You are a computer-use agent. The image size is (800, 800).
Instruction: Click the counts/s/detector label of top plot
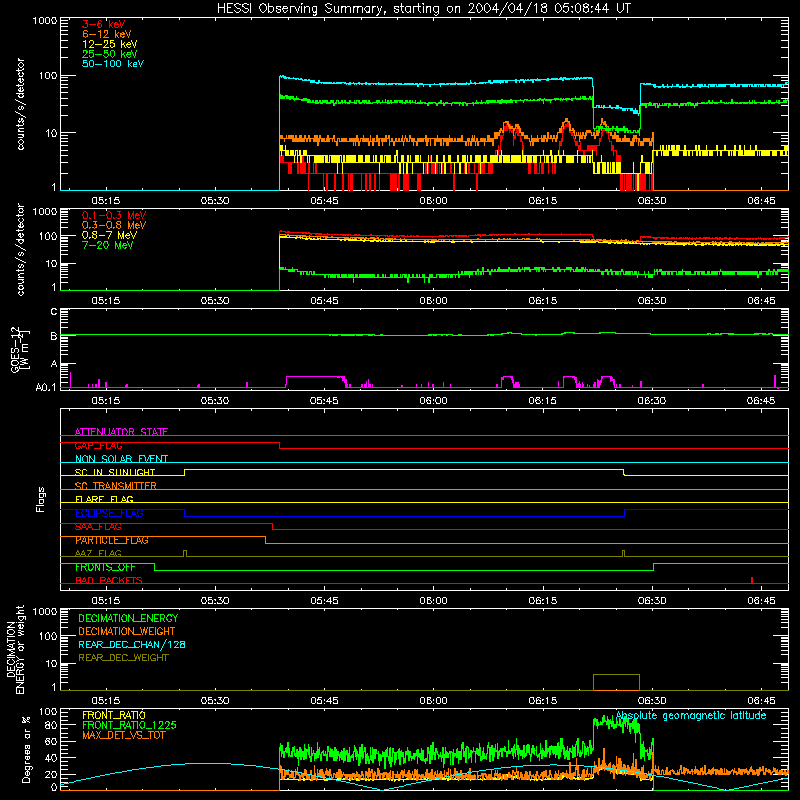(20, 104)
